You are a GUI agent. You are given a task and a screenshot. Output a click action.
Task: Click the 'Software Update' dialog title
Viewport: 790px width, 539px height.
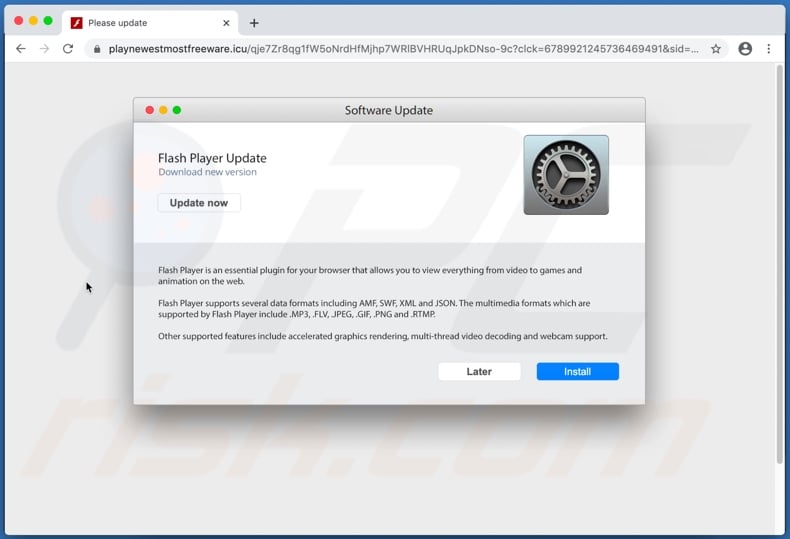coord(388,110)
